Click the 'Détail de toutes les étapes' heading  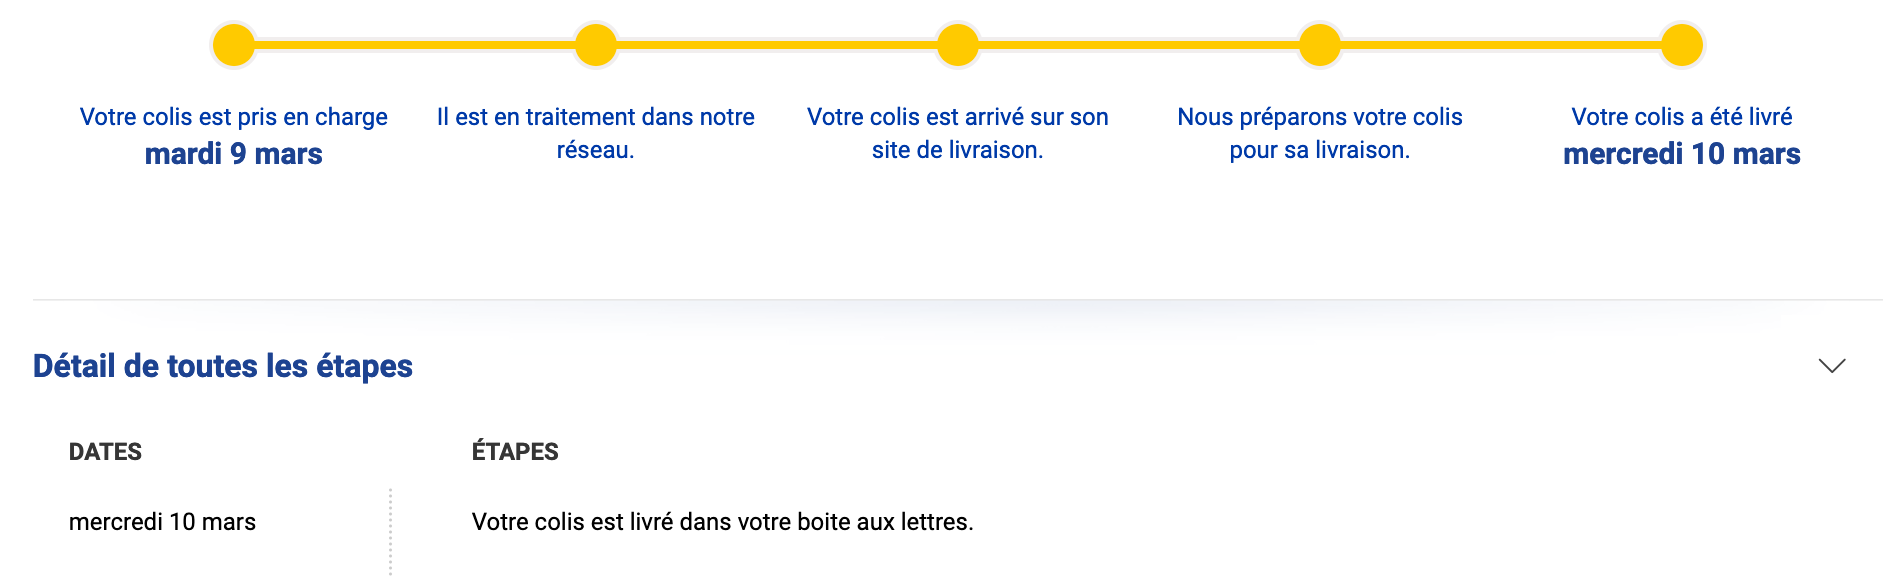pos(223,366)
